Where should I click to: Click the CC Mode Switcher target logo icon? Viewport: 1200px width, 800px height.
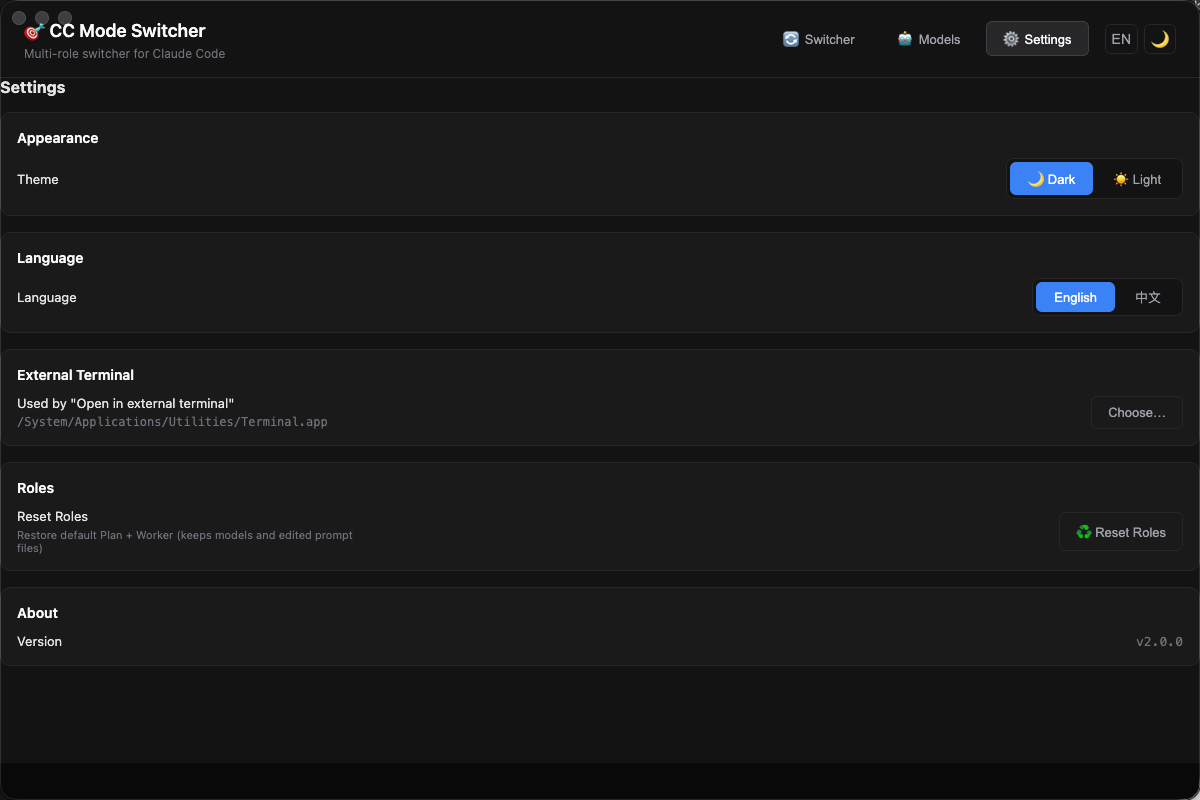pyautogui.click(x=33, y=32)
